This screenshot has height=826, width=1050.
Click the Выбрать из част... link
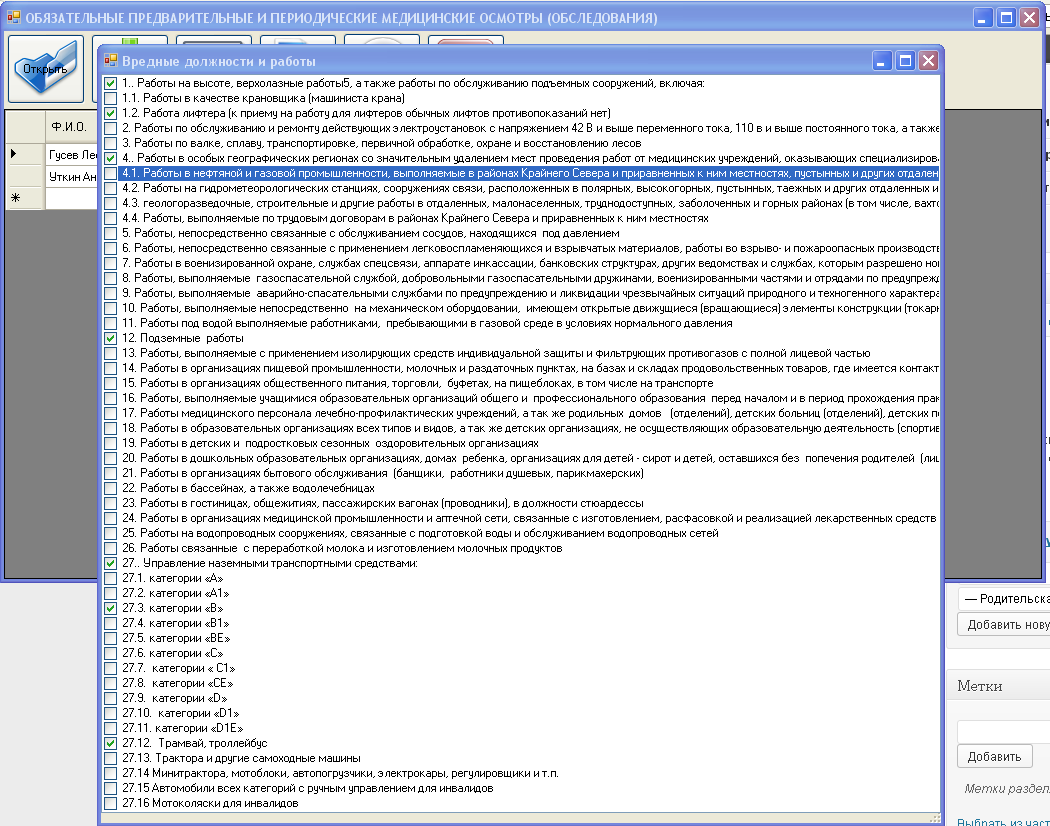pos(1003,821)
